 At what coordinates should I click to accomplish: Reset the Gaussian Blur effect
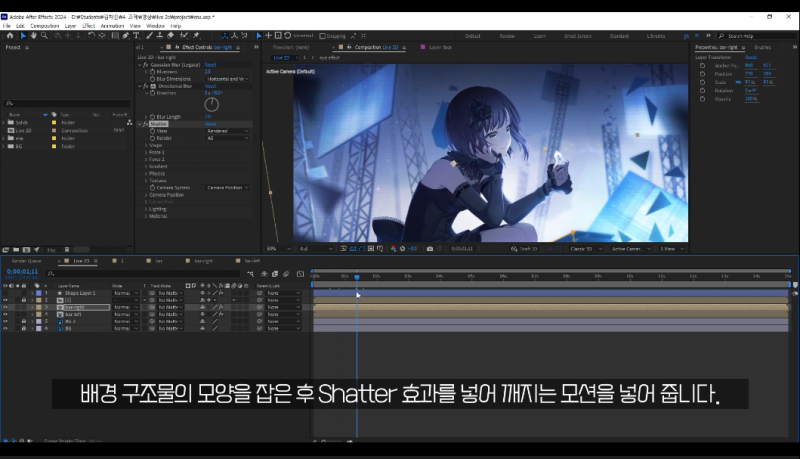pyautogui.click(x=210, y=65)
